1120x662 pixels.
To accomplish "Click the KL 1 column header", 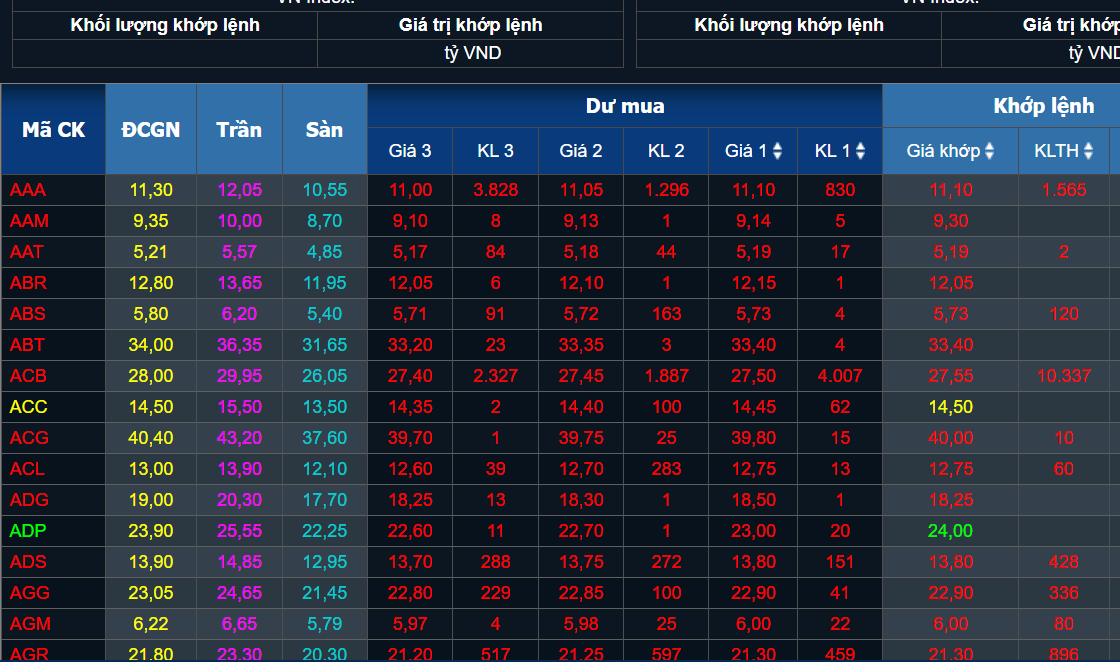I will click(x=839, y=151).
